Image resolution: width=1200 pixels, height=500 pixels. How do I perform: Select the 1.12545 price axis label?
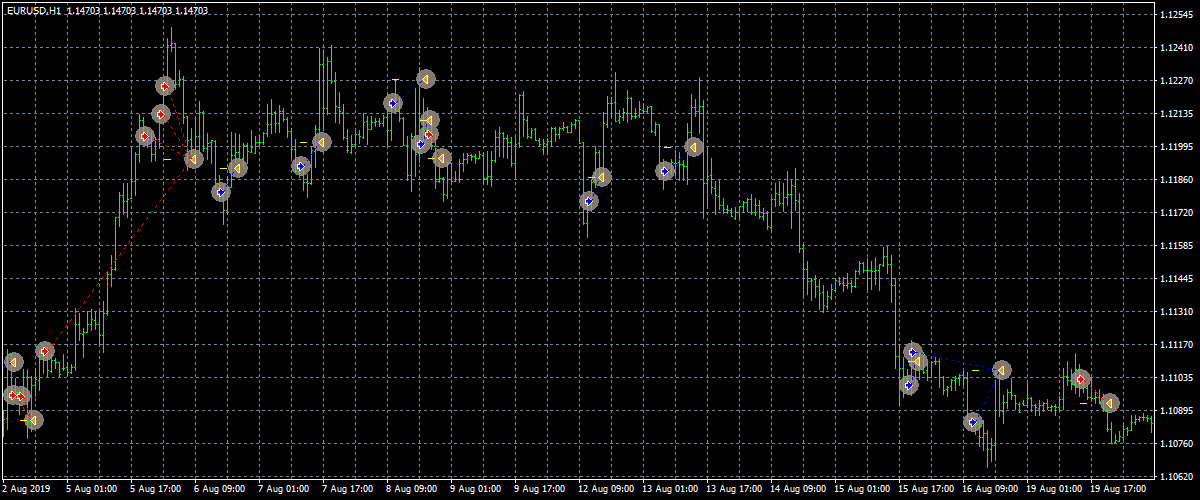(1177, 14)
